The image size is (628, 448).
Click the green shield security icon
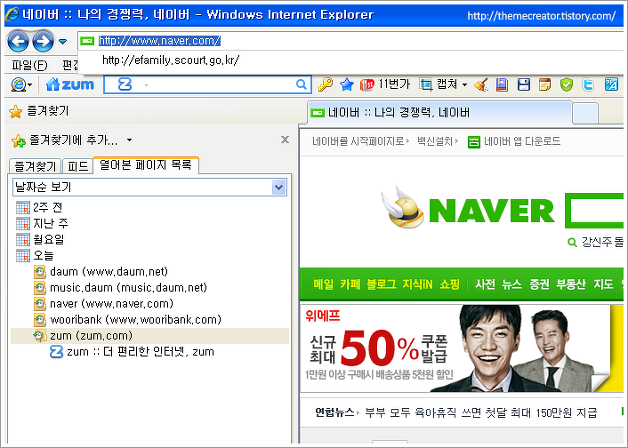(566, 84)
